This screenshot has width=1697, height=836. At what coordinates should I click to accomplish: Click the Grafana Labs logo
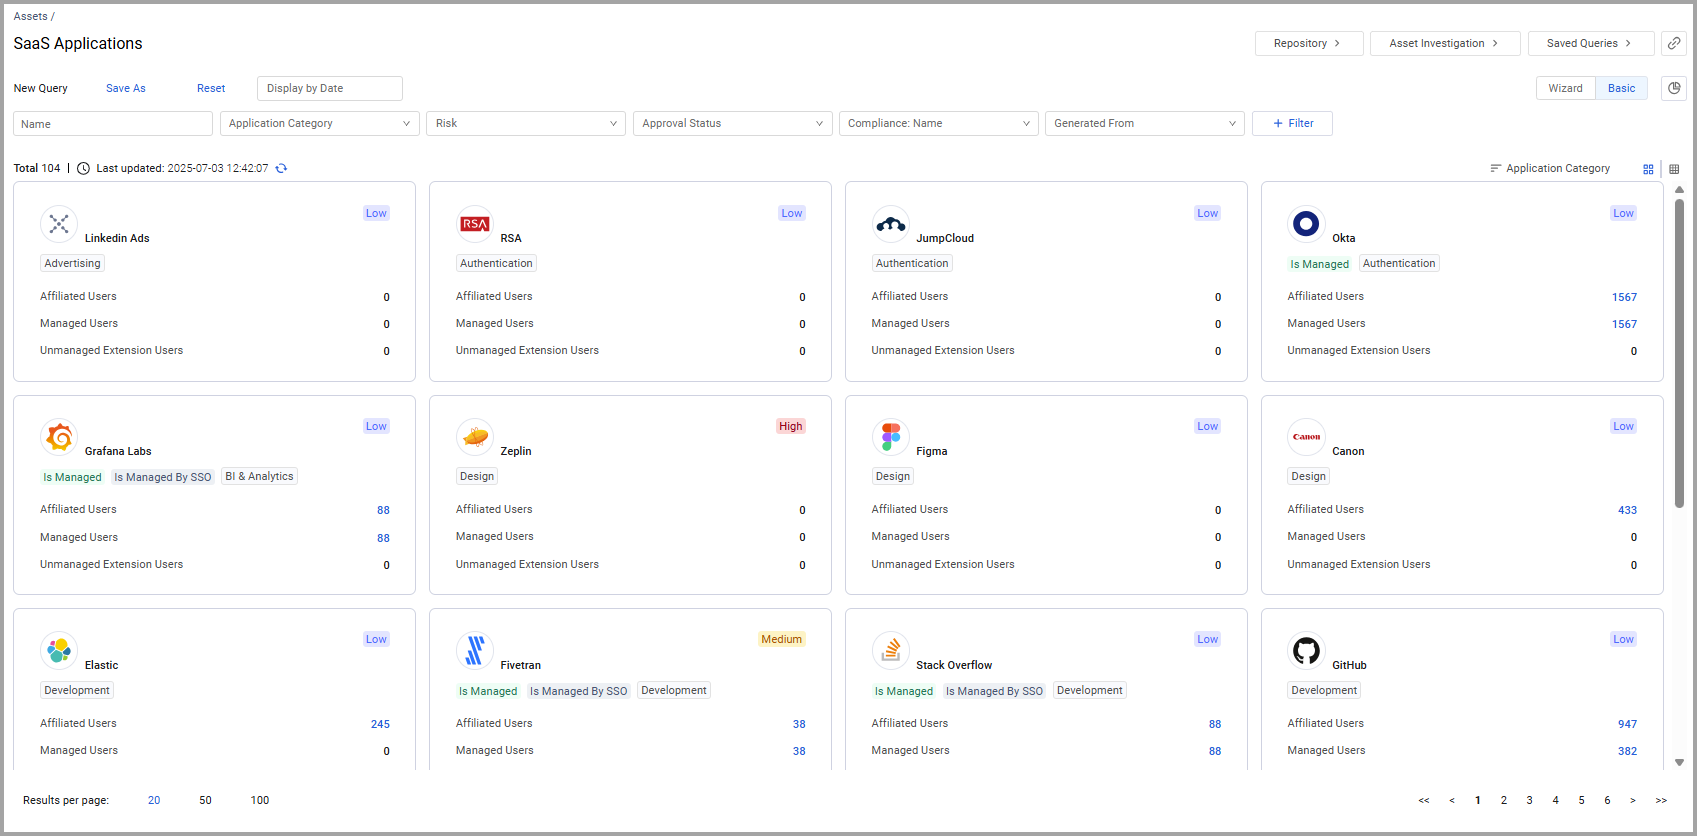59,437
